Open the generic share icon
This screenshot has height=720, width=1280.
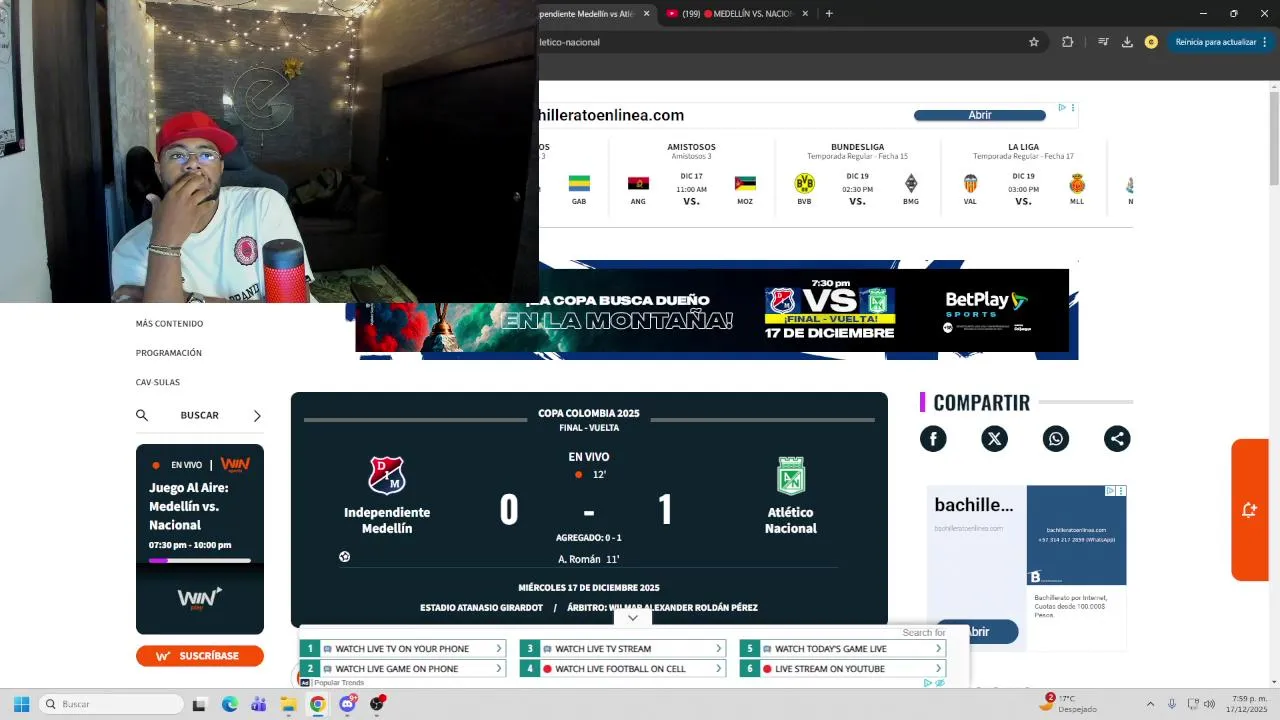(1117, 439)
